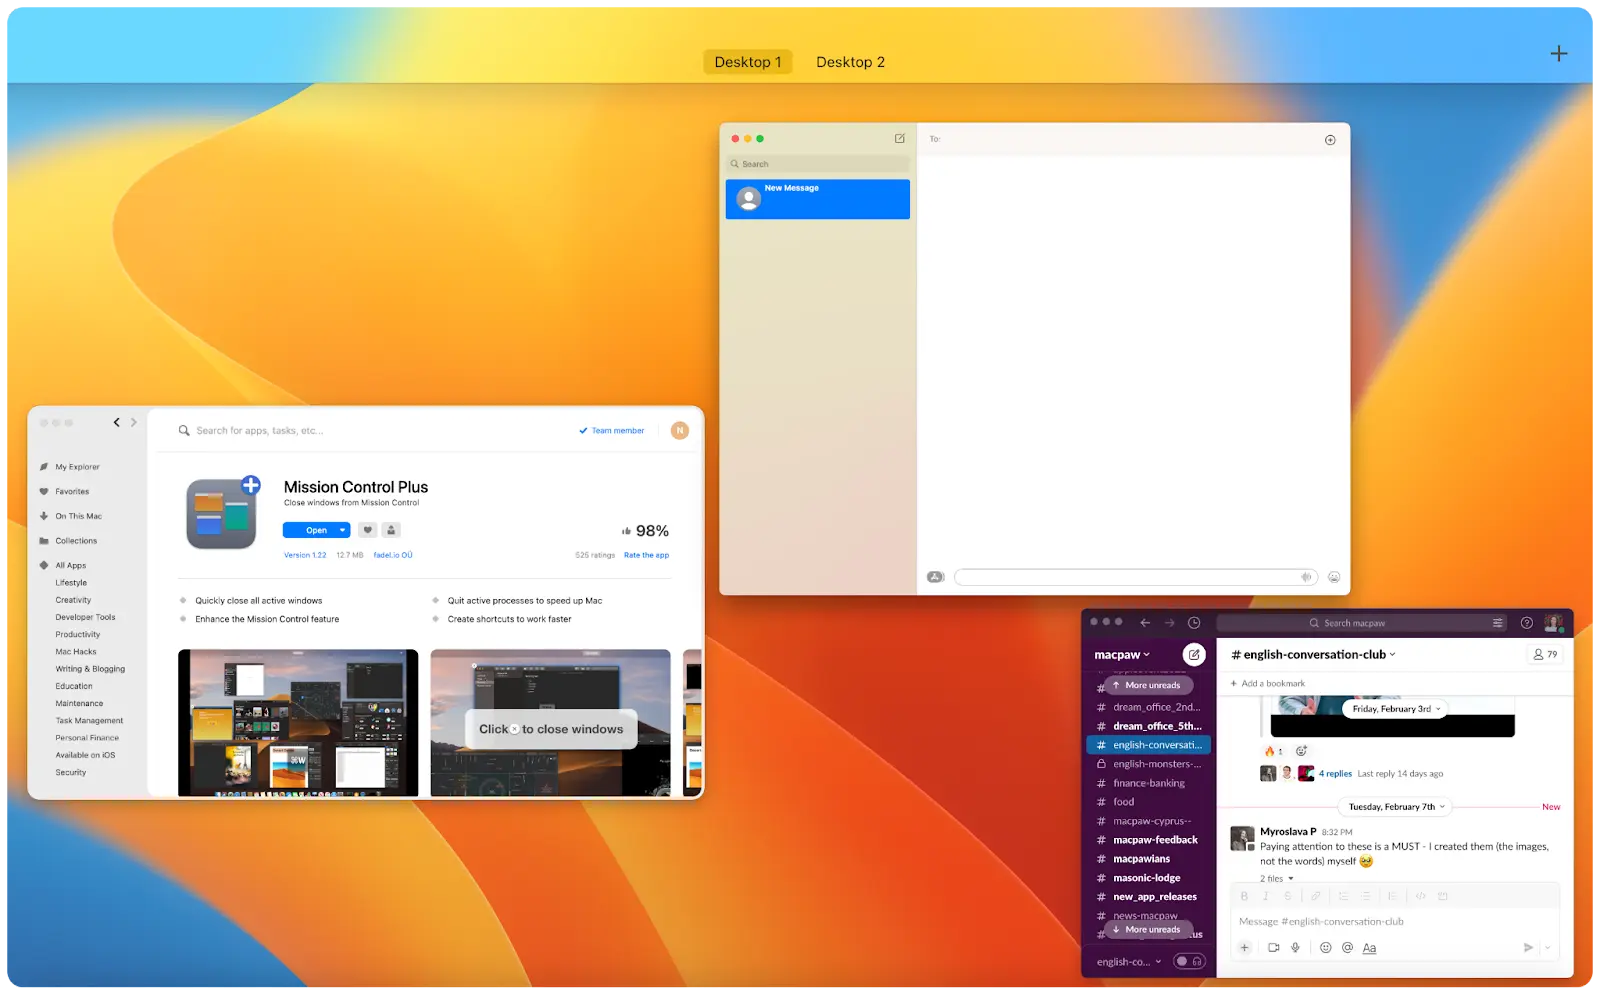
Task: Open Collections in Setapp sidebar
Action: (x=76, y=541)
